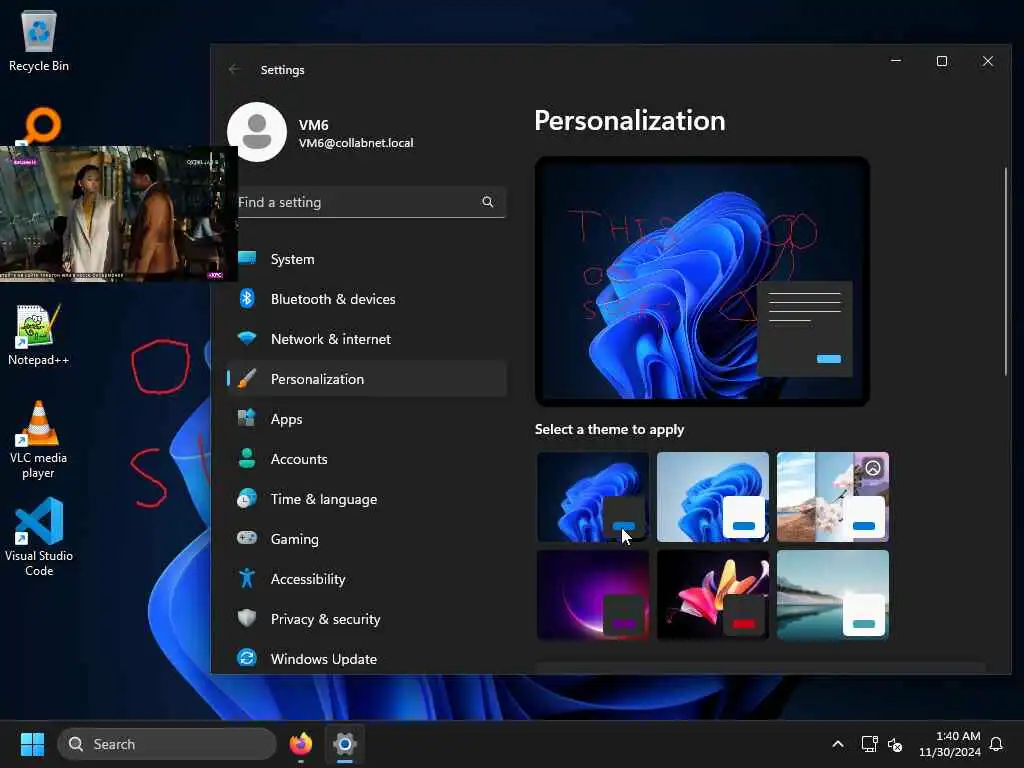The width and height of the screenshot is (1024, 768).
Task: Click the System monitor icon in Settings sidebar
Action: click(247, 259)
